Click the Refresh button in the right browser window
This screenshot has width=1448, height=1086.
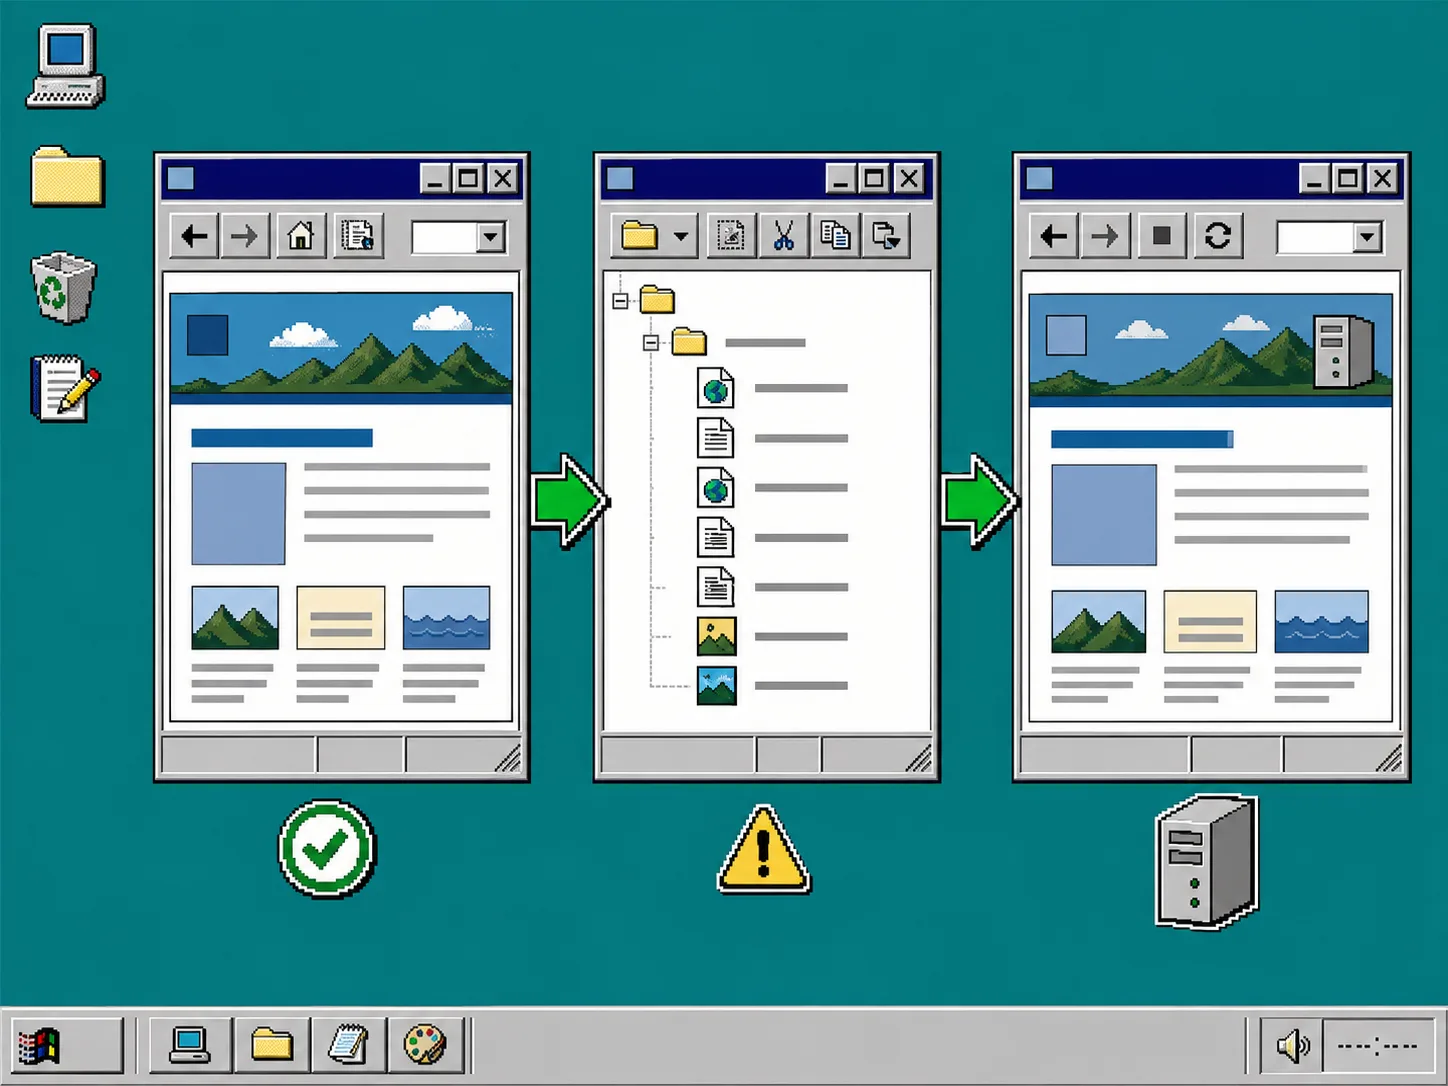[x=1217, y=236]
